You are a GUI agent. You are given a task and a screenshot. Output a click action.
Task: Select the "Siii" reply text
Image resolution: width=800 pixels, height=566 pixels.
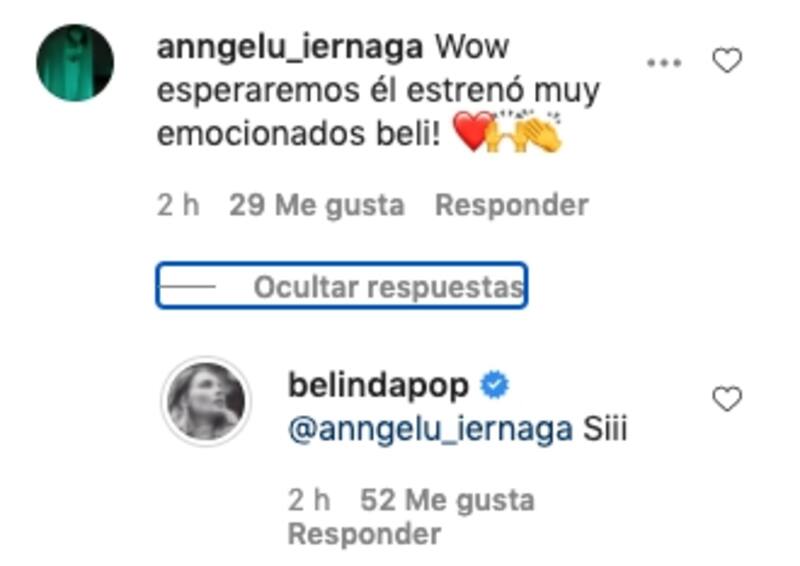605,429
